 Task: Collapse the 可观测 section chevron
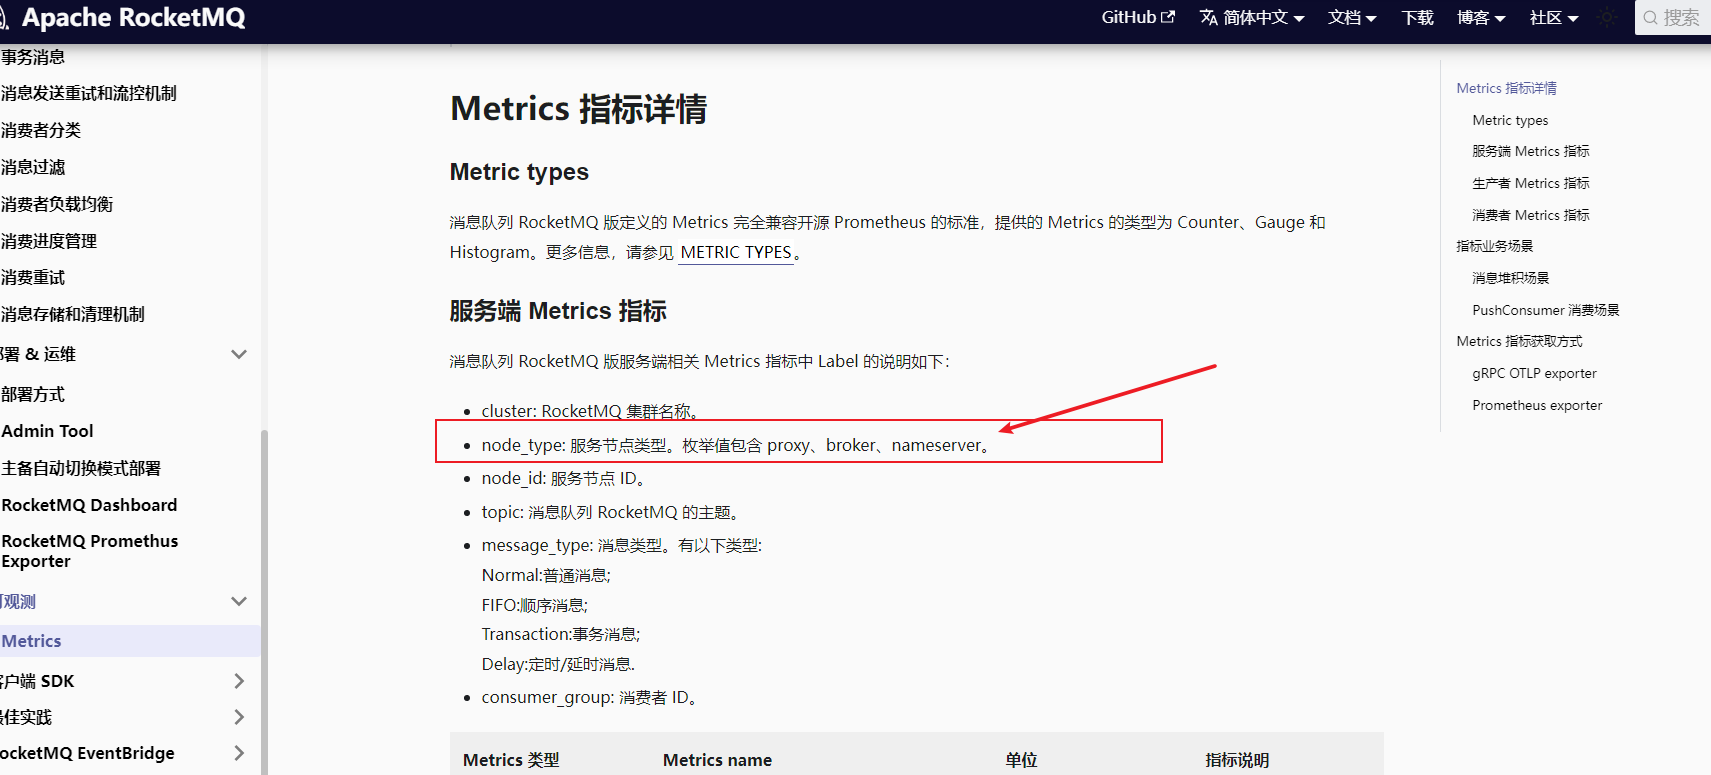239,601
